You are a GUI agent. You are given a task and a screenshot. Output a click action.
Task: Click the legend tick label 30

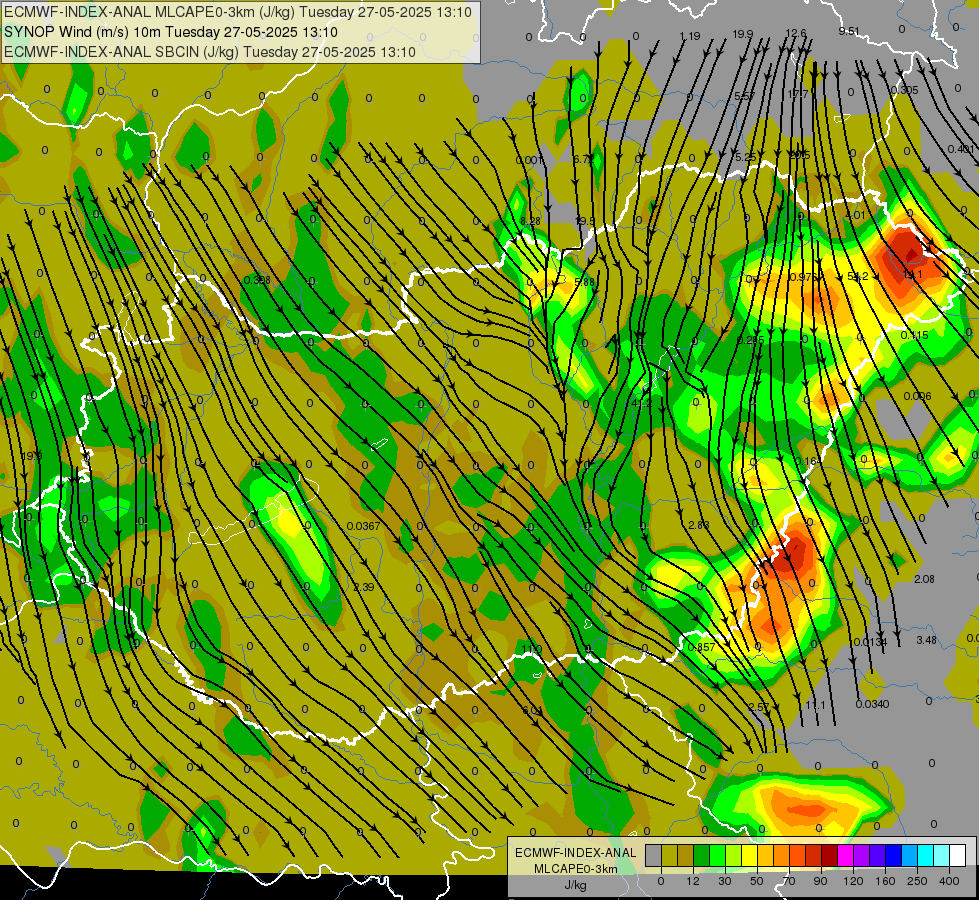(724, 881)
